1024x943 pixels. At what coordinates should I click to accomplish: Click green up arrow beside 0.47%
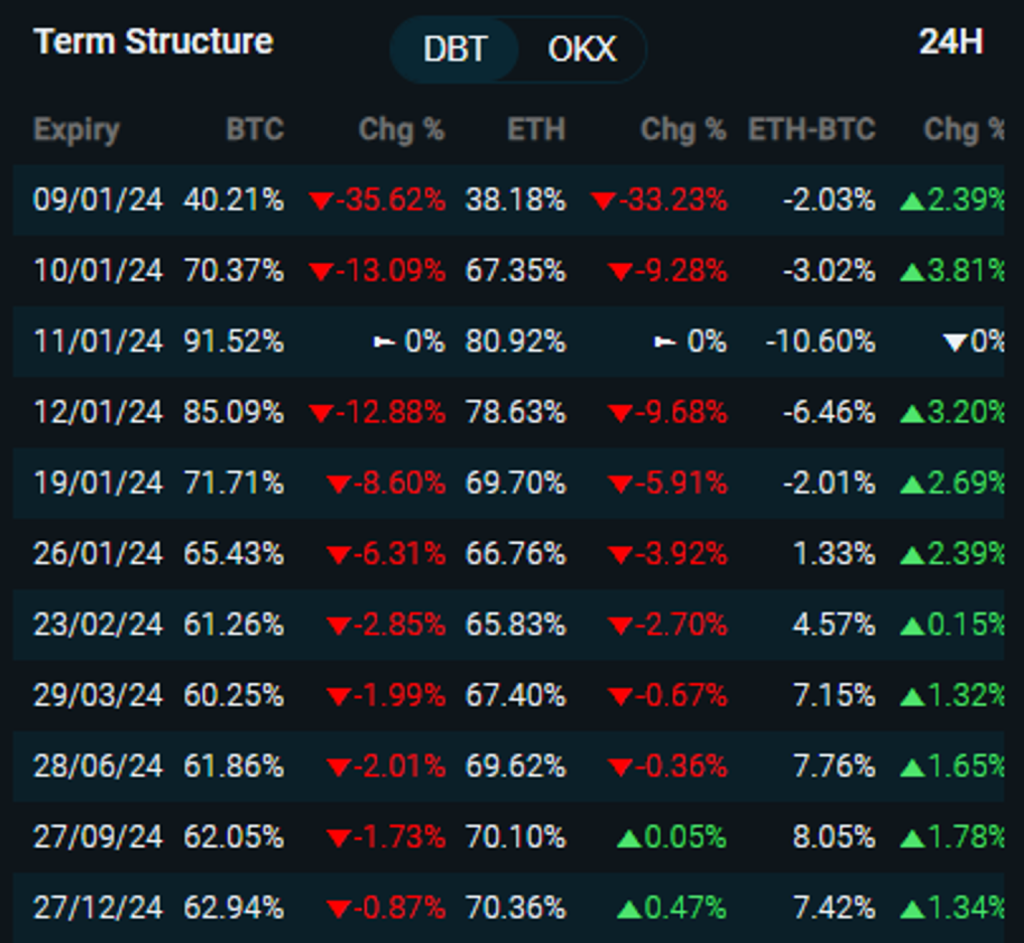click(x=629, y=908)
